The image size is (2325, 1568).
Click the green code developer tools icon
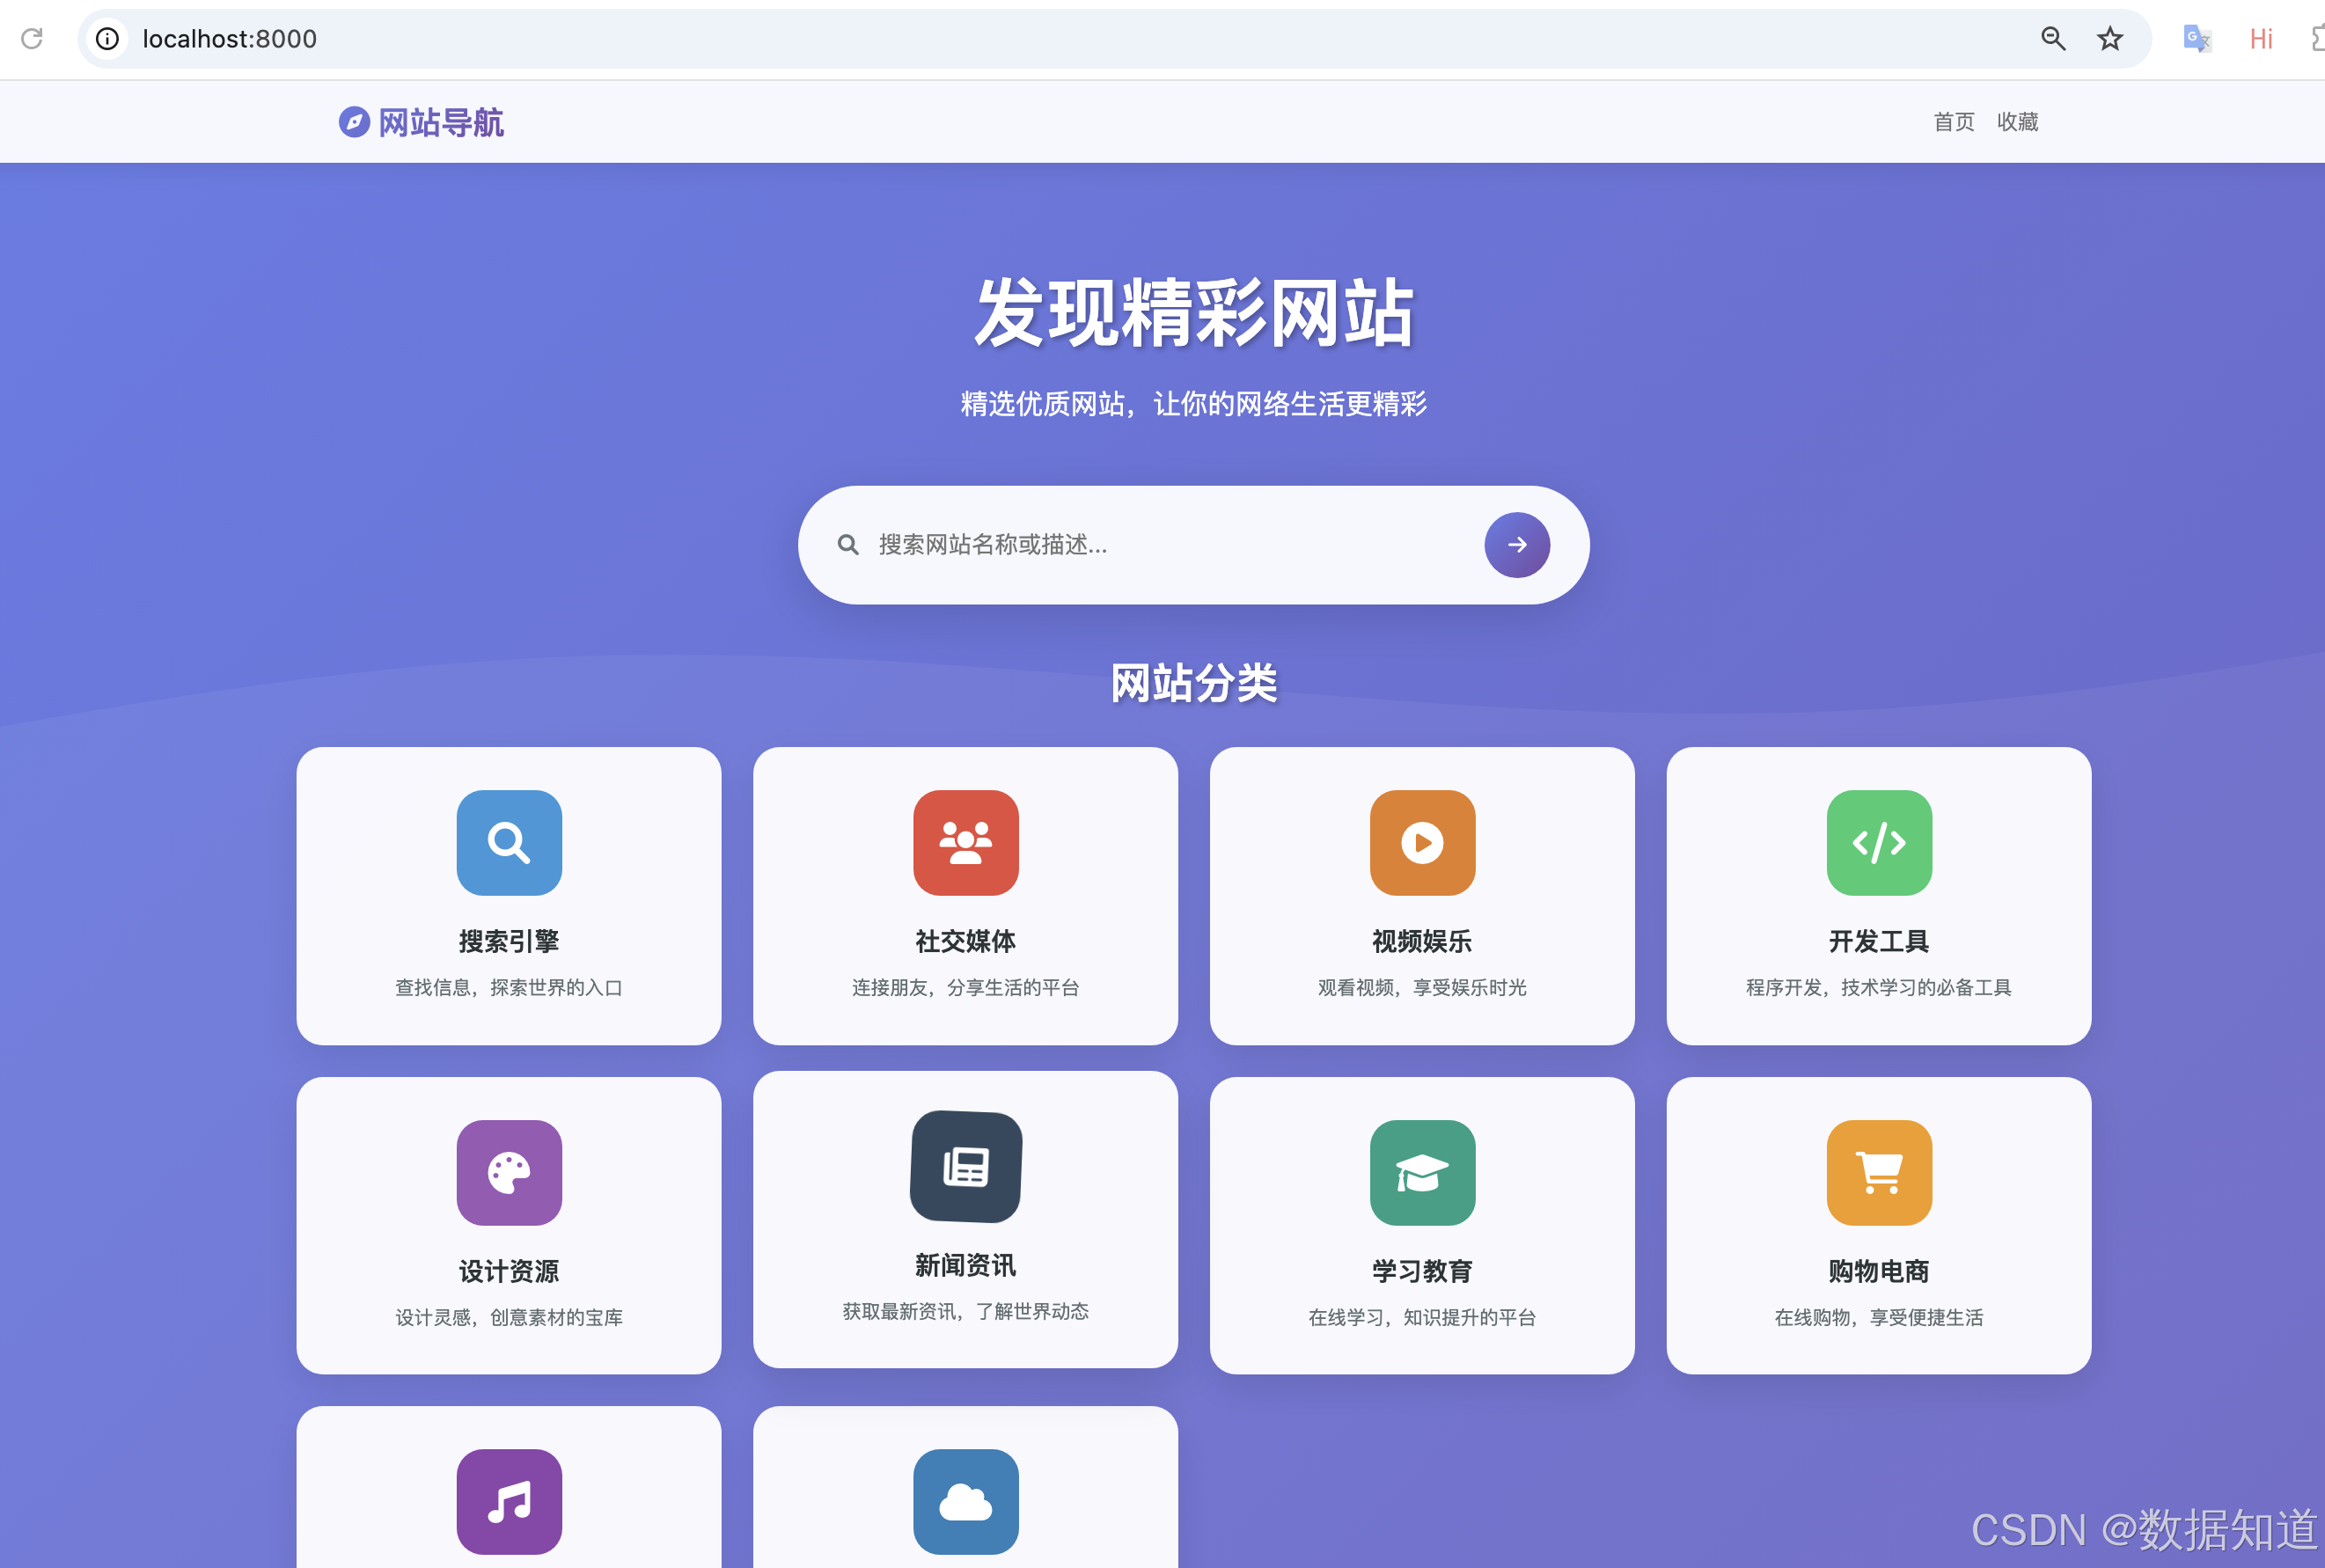click(1878, 843)
